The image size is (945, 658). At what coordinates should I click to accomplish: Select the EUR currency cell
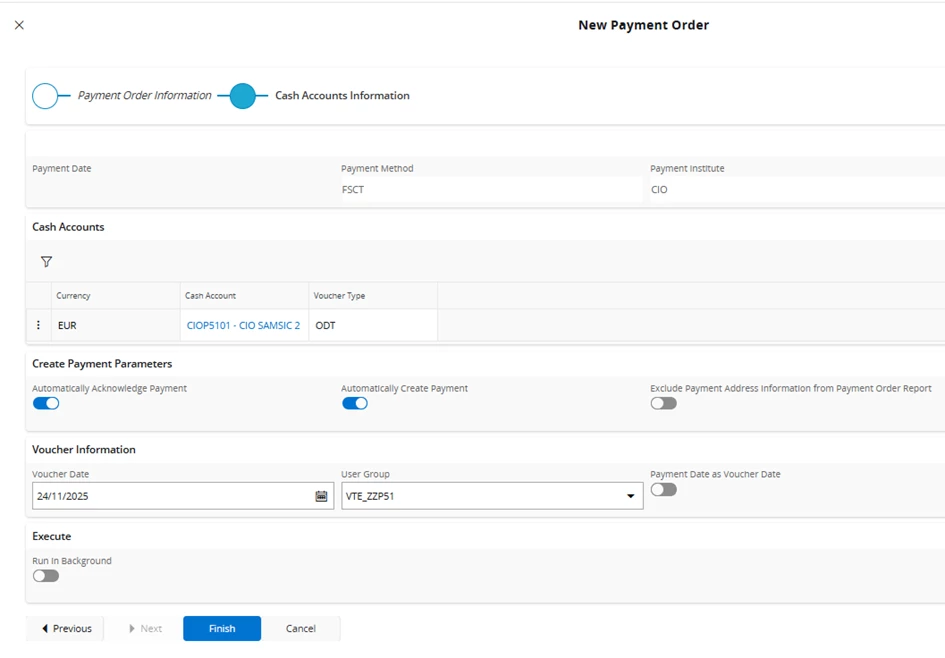[x=116, y=325]
